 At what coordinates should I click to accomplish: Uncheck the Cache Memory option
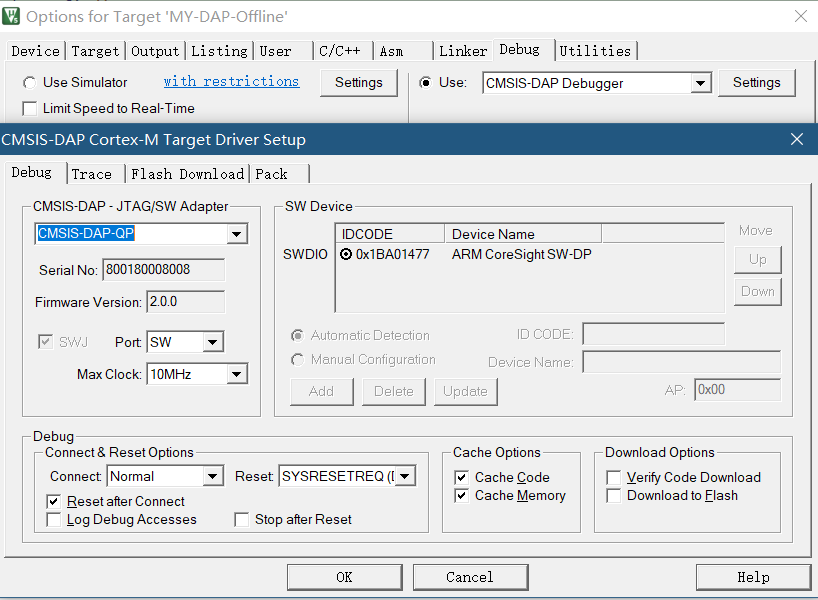[461, 496]
